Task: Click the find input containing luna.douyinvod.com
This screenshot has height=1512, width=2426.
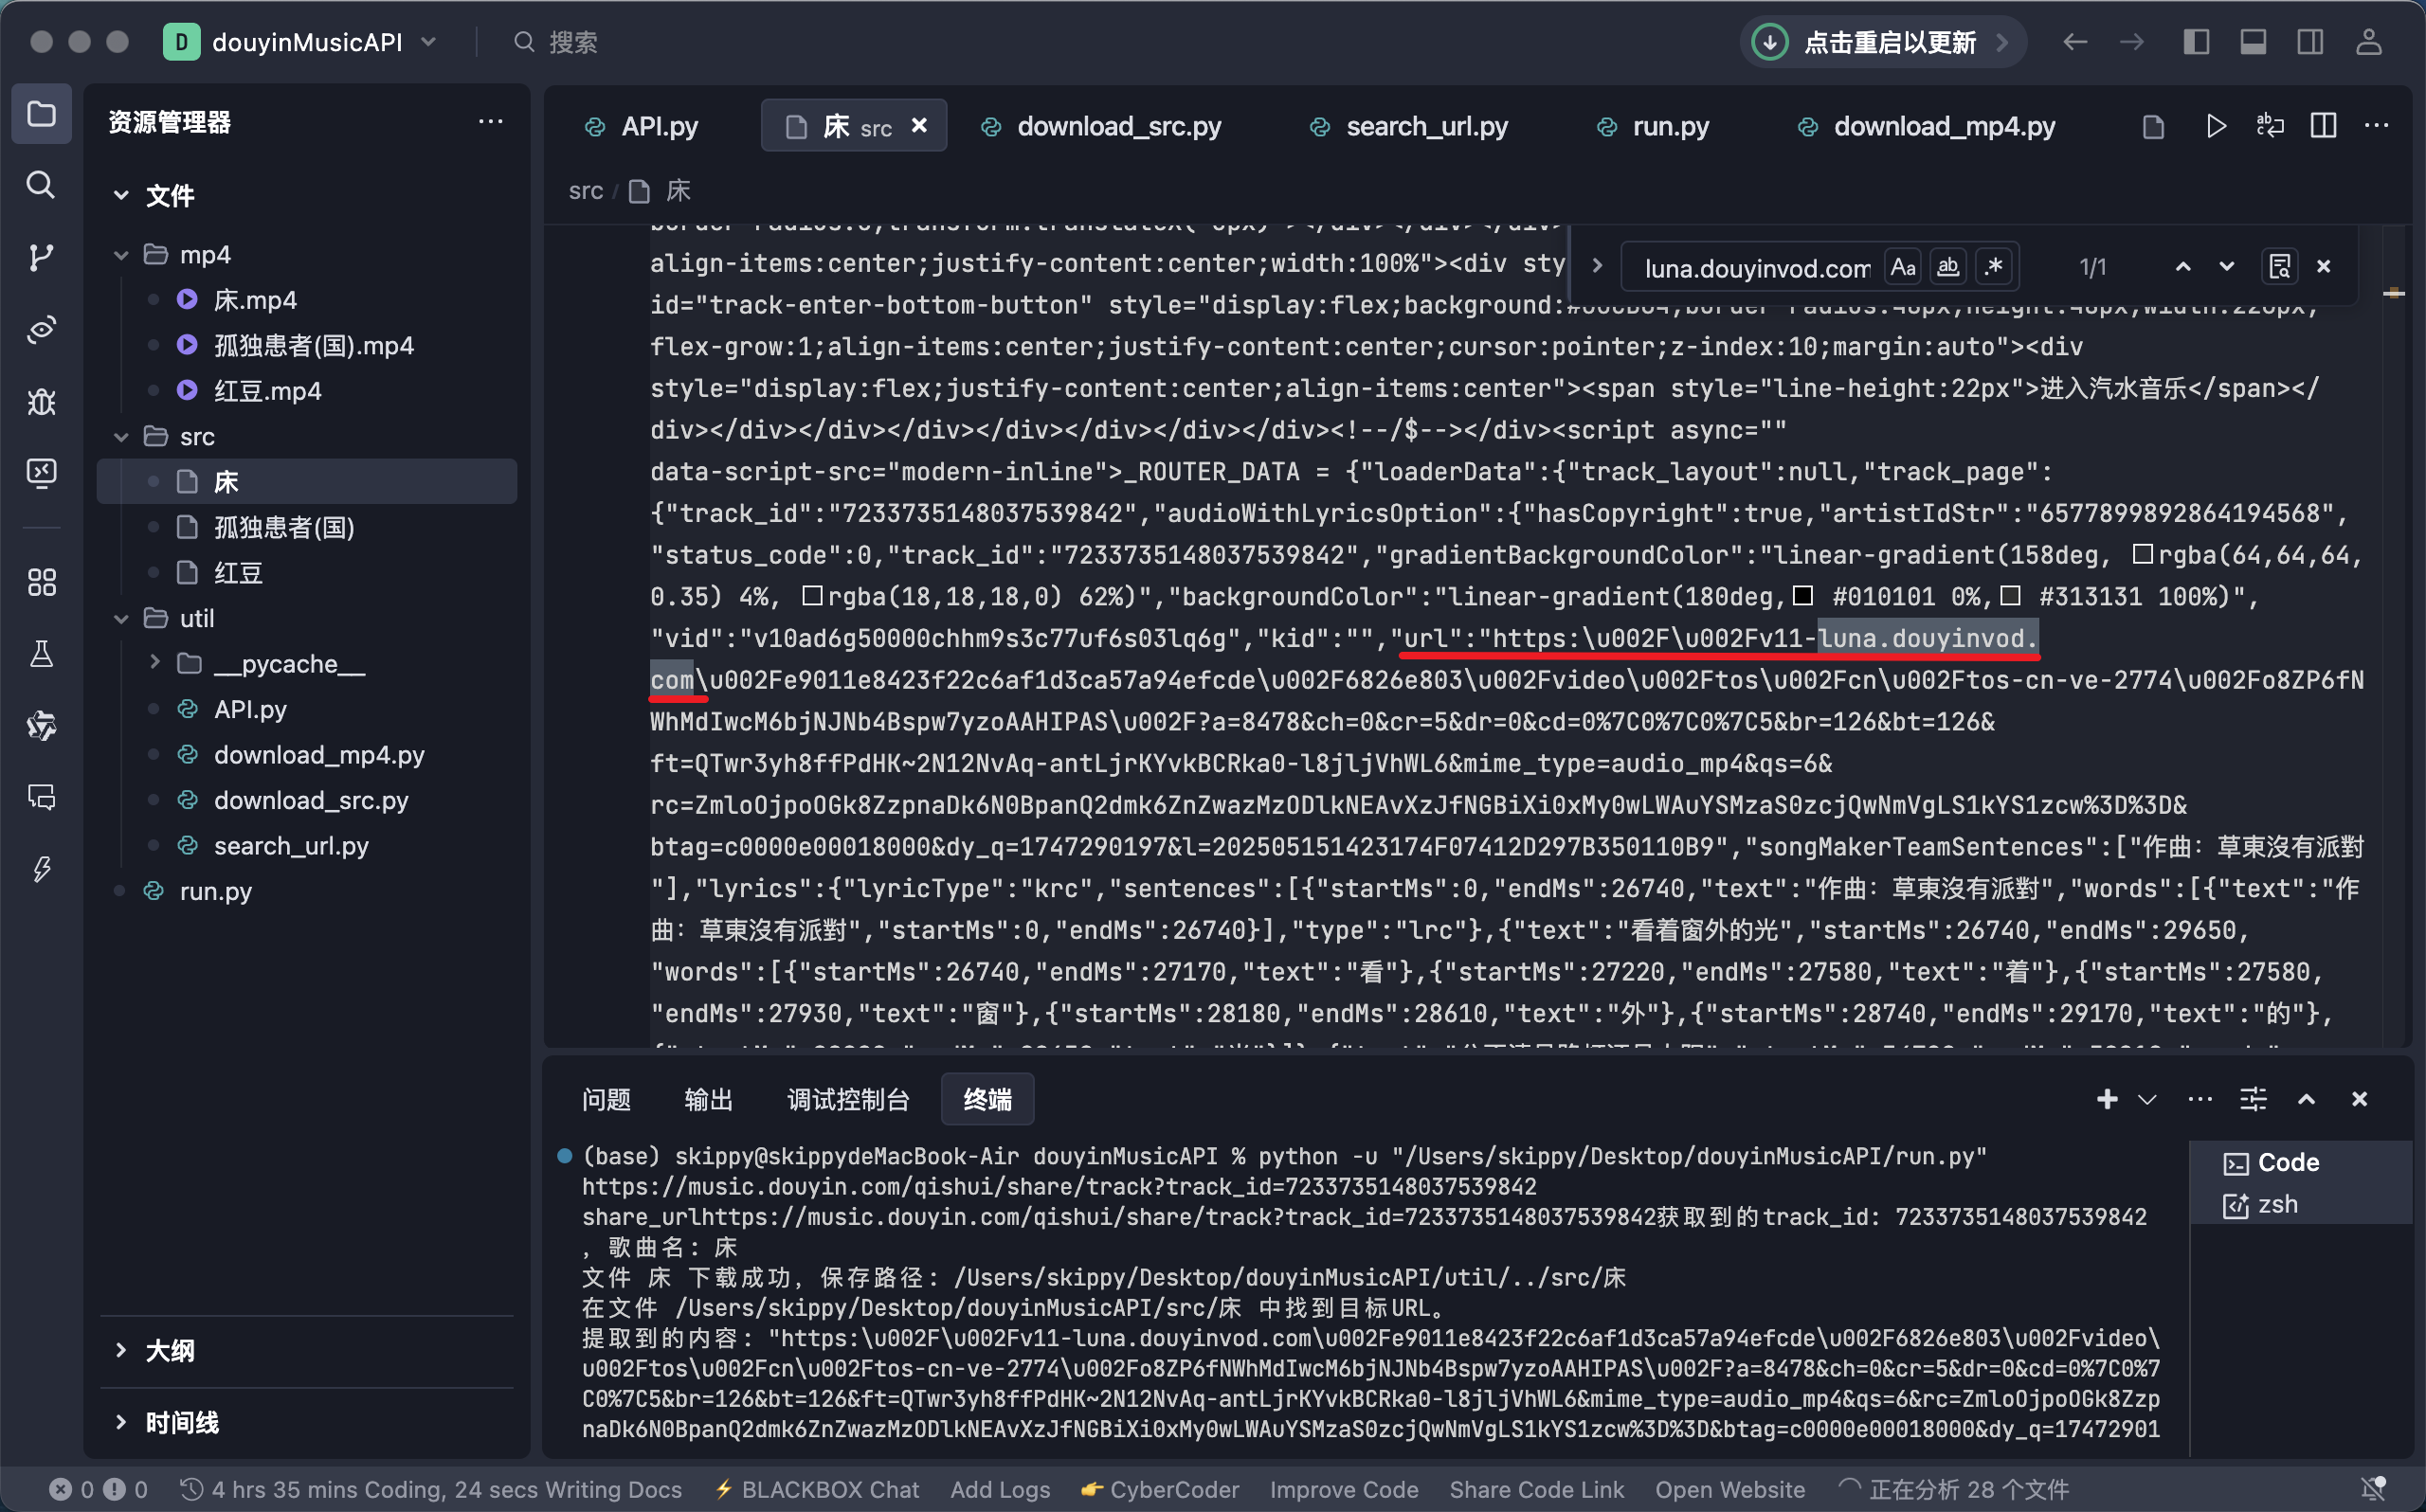Action: coord(1755,268)
